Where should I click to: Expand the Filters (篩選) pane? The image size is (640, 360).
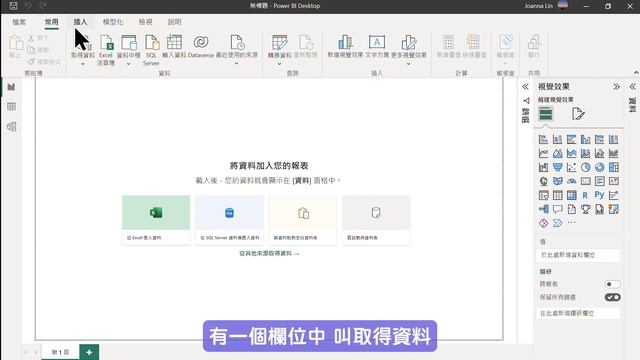pyautogui.click(x=525, y=87)
